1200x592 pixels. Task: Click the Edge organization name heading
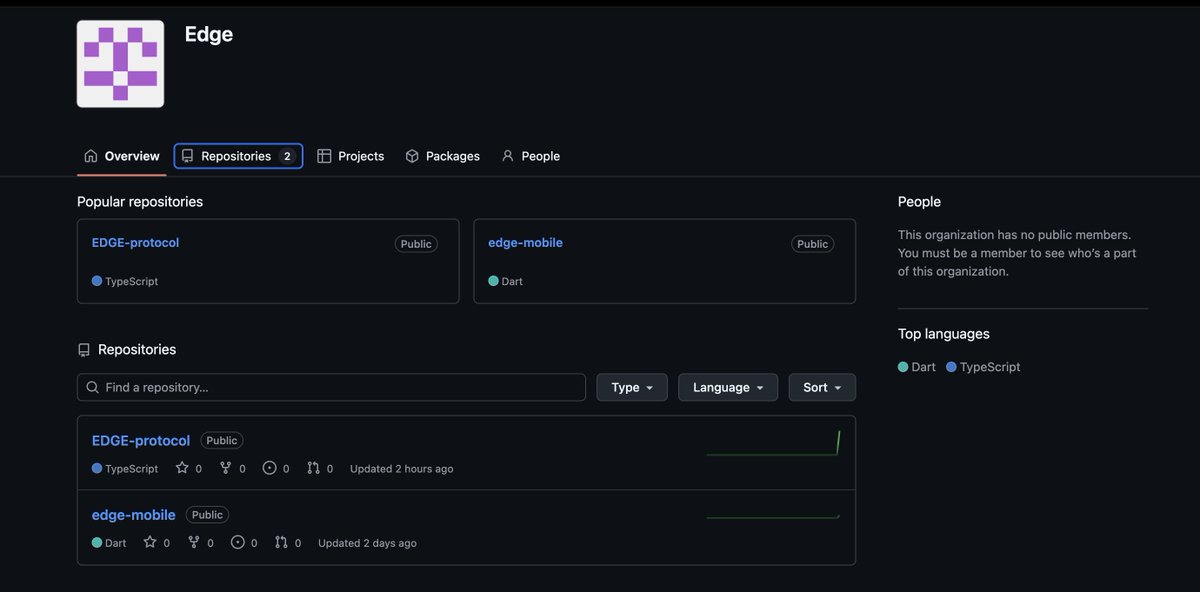[x=209, y=34]
